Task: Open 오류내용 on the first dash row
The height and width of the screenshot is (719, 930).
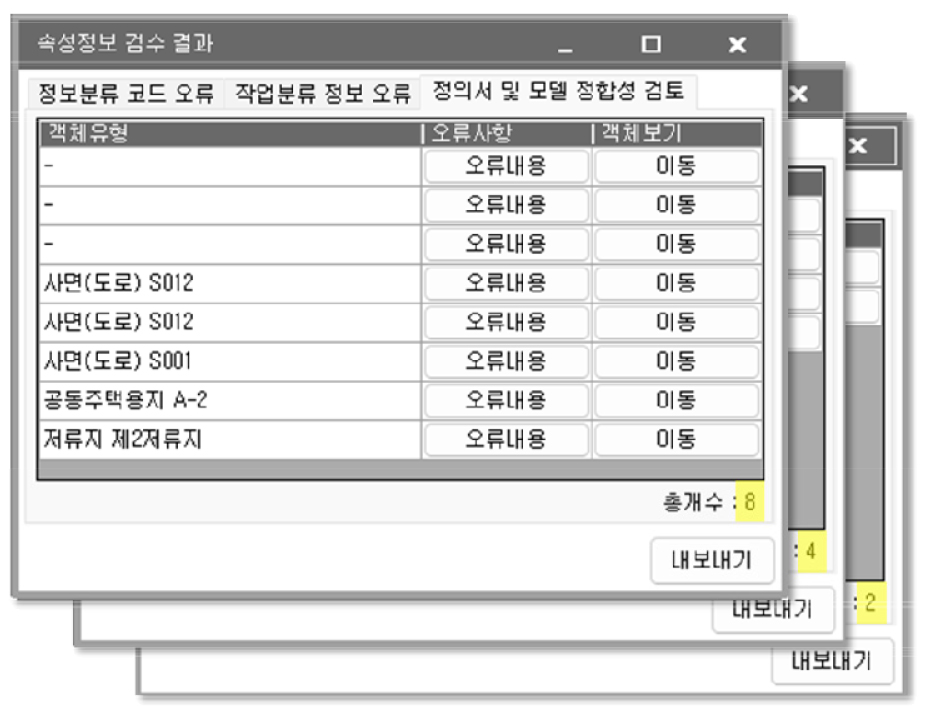Action: (x=508, y=166)
